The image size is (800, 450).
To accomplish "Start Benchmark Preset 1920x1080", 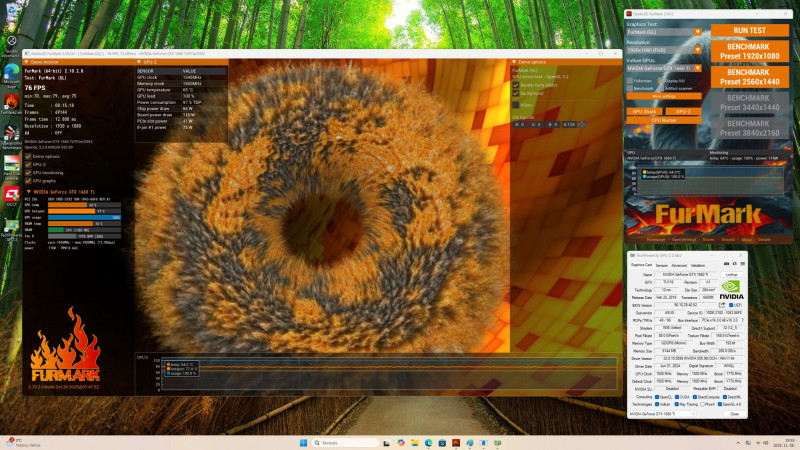I will click(x=749, y=51).
